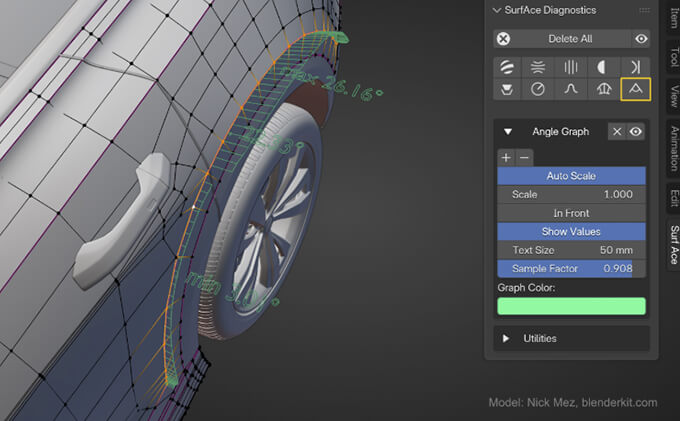680x421 pixels.
Task: Open the Animation sidebar tab
Action: (x=674, y=149)
